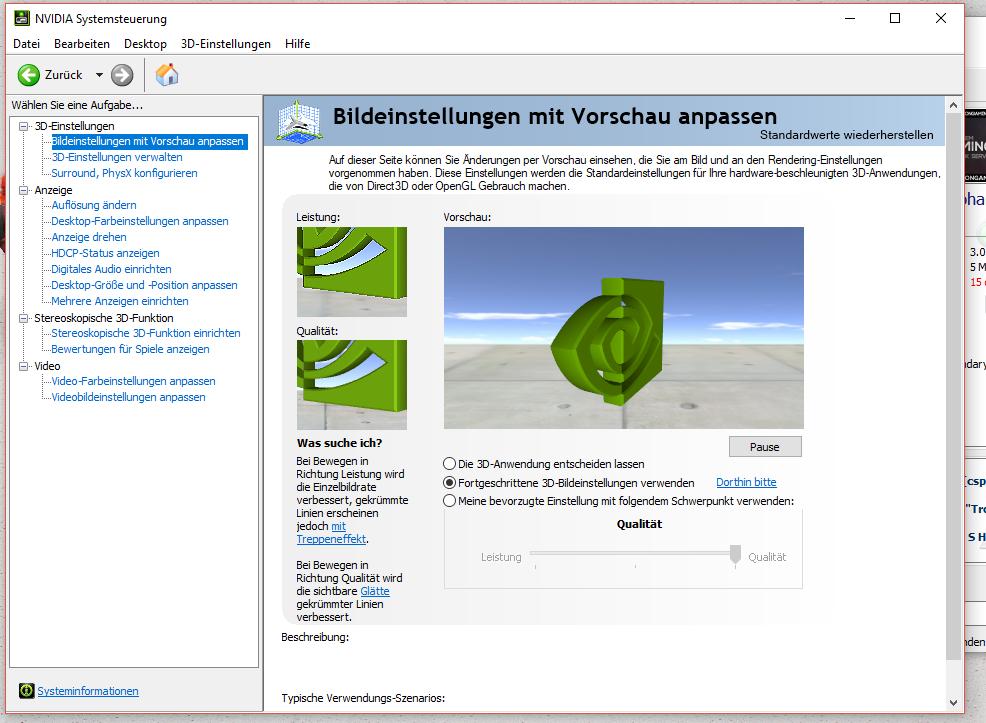Open 'Desktop-Größe und -Position anpassen'

[144, 285]
